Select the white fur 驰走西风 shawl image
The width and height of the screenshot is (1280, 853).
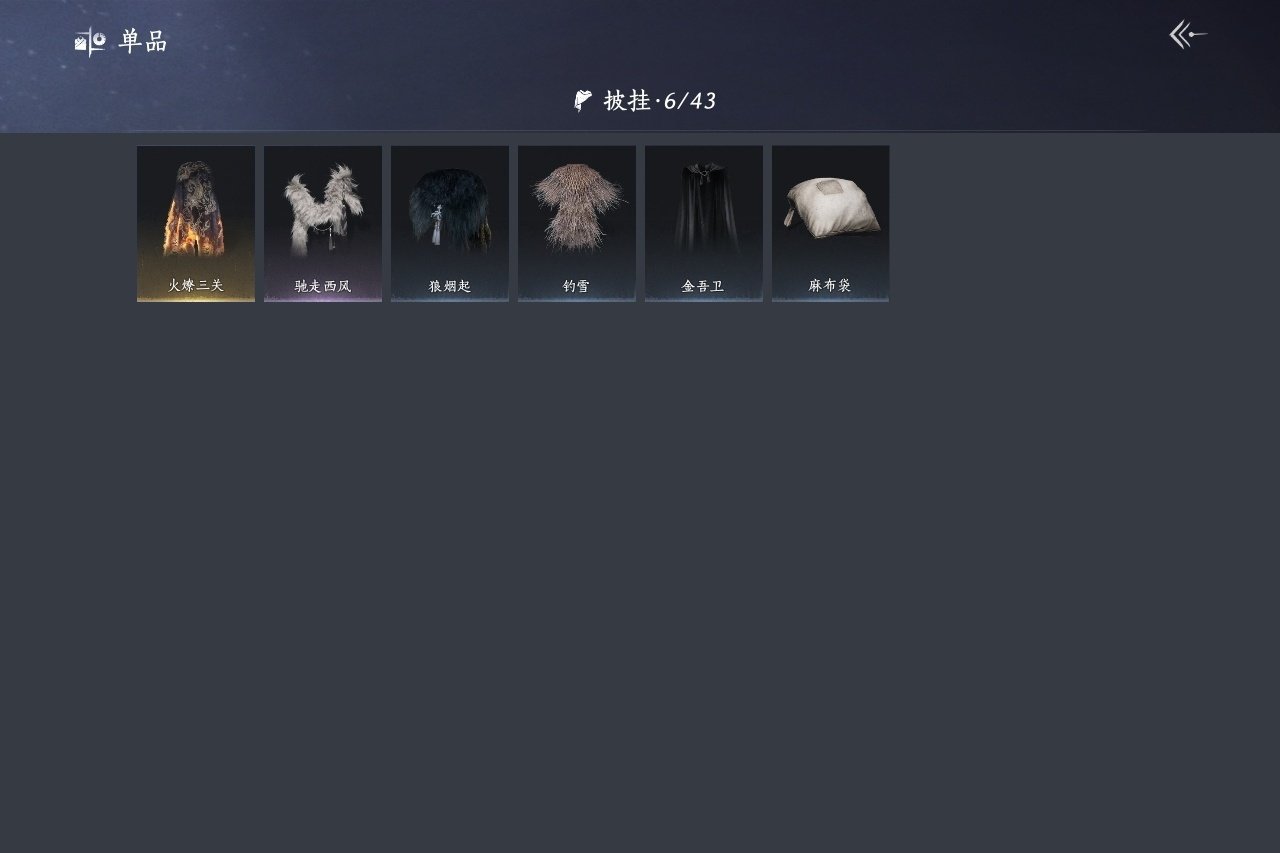coord(323,210)
